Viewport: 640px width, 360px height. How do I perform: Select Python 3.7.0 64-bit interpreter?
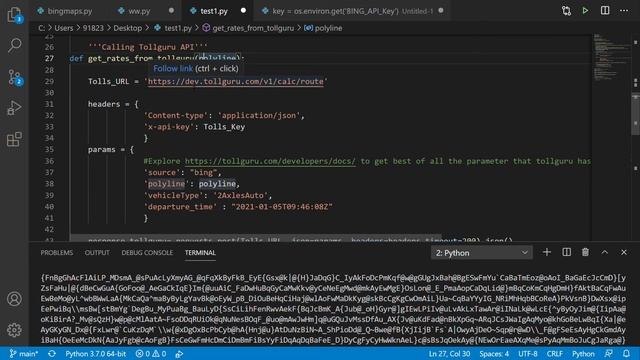click(96, 353)
